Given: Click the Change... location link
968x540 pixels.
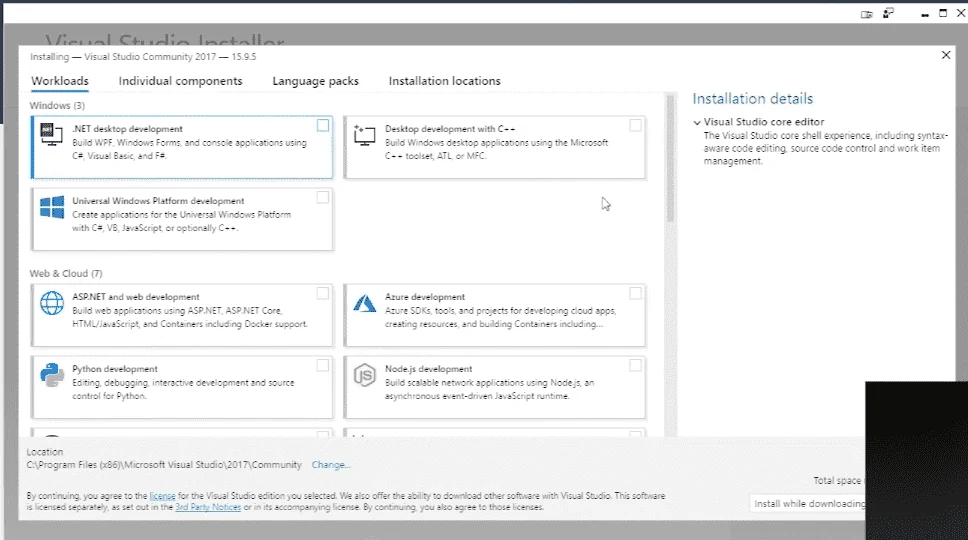Looking at the screenshot, I should [x=331, y=465].
